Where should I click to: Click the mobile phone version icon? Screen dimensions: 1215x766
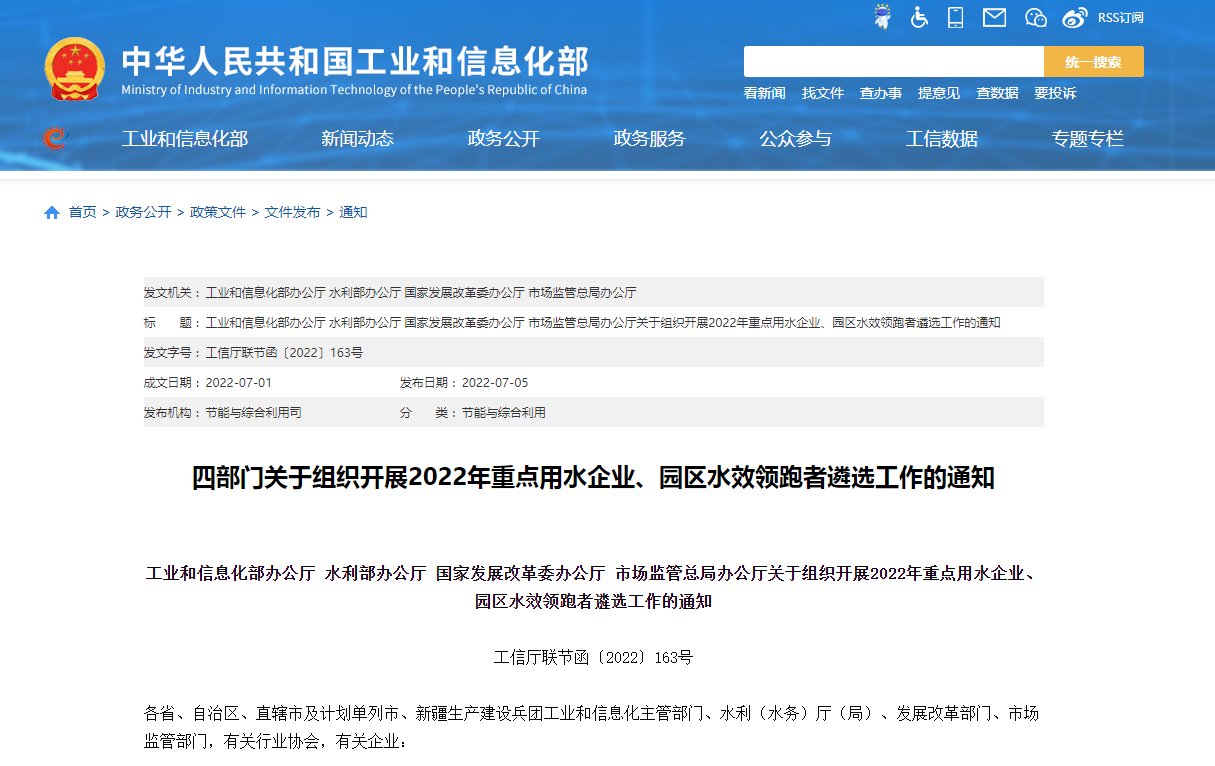coord(955,17)
